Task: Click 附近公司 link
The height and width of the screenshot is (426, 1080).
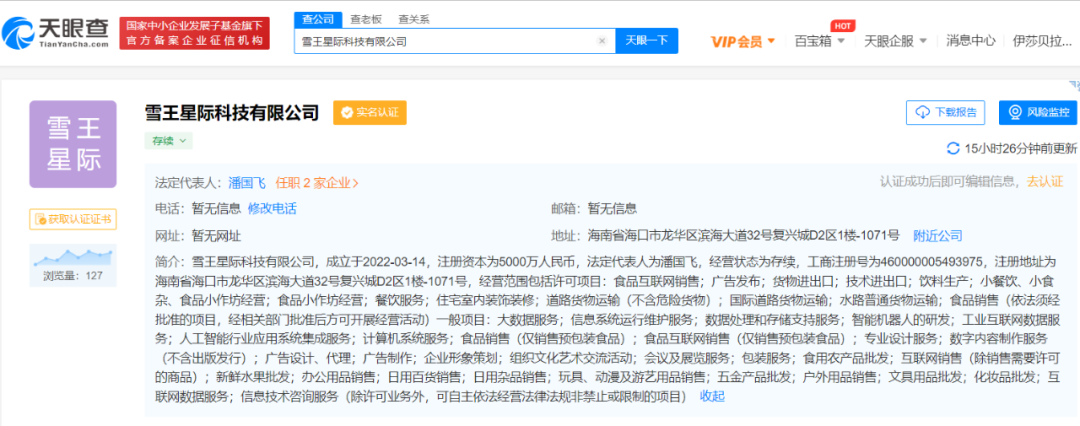Action: click(937, 236)
